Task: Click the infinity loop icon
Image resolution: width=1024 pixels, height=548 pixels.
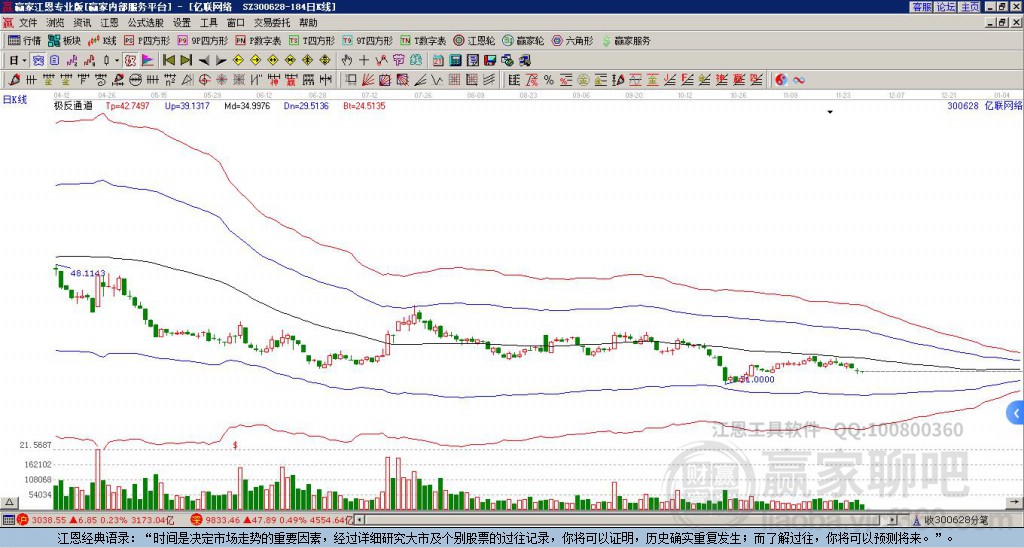Action: (799, 80)
